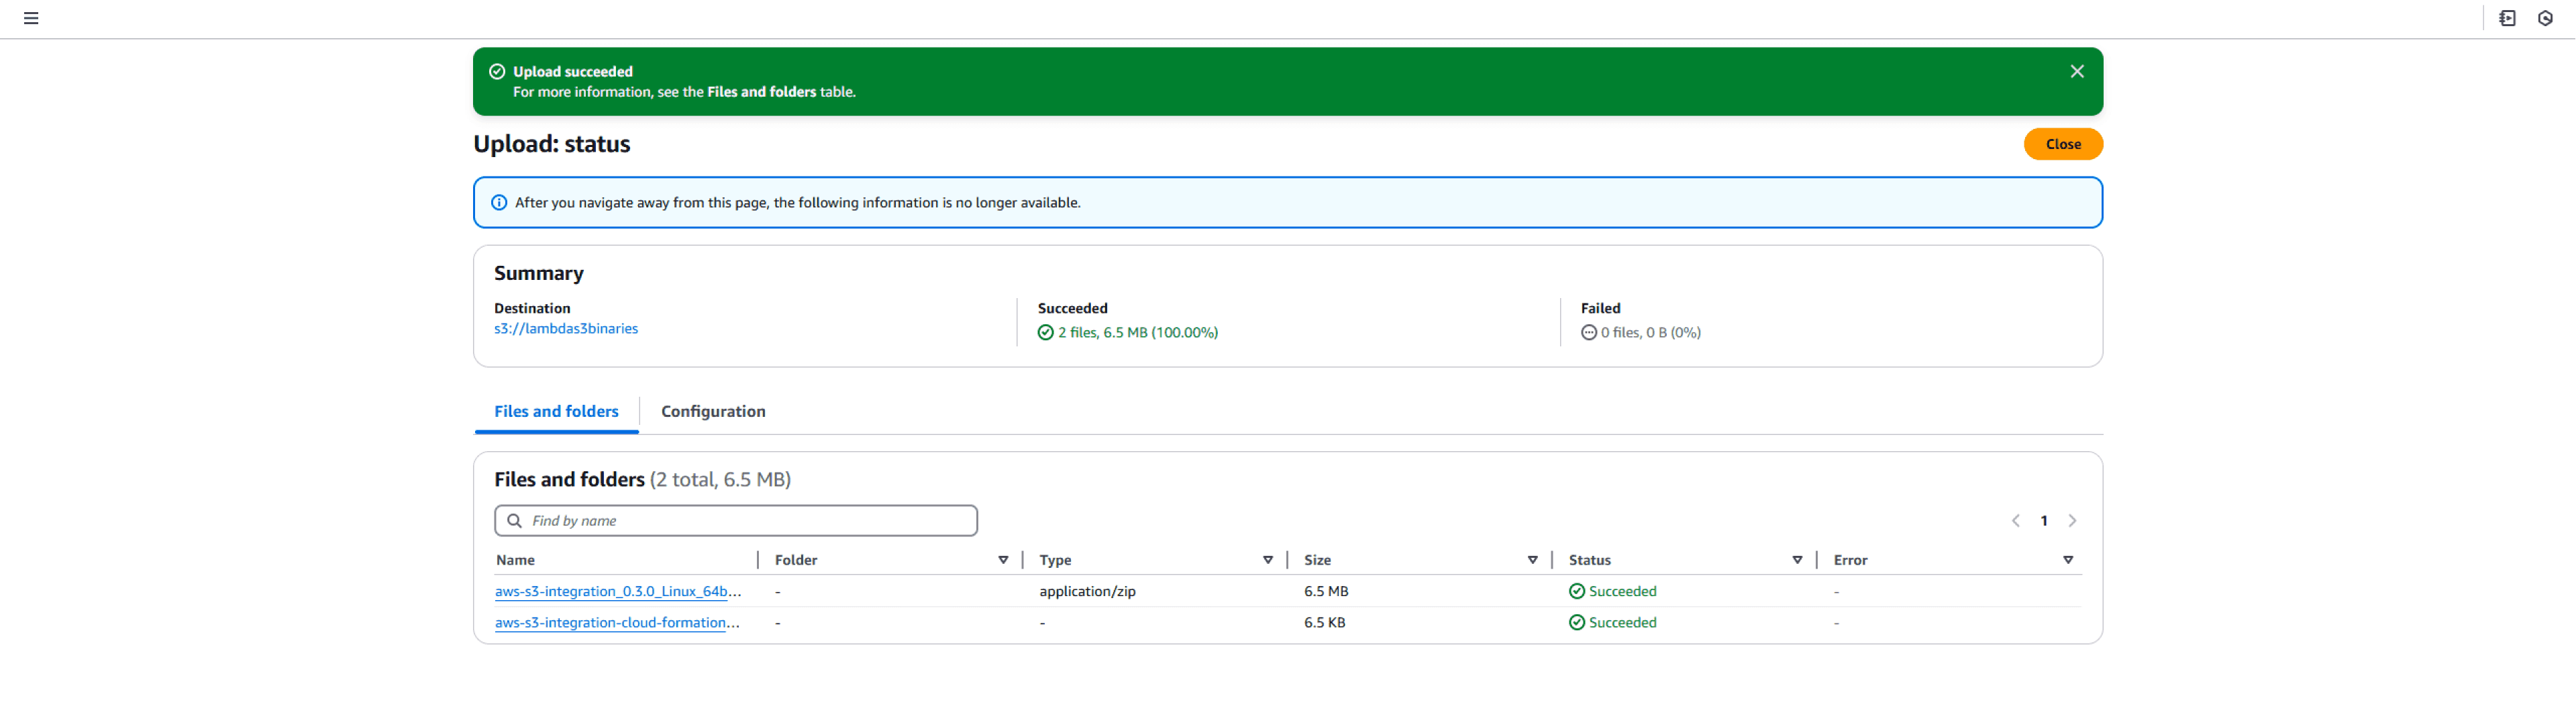Click the previous page chevron
Screen dimensions: 2576x725
pos(2015,520)
